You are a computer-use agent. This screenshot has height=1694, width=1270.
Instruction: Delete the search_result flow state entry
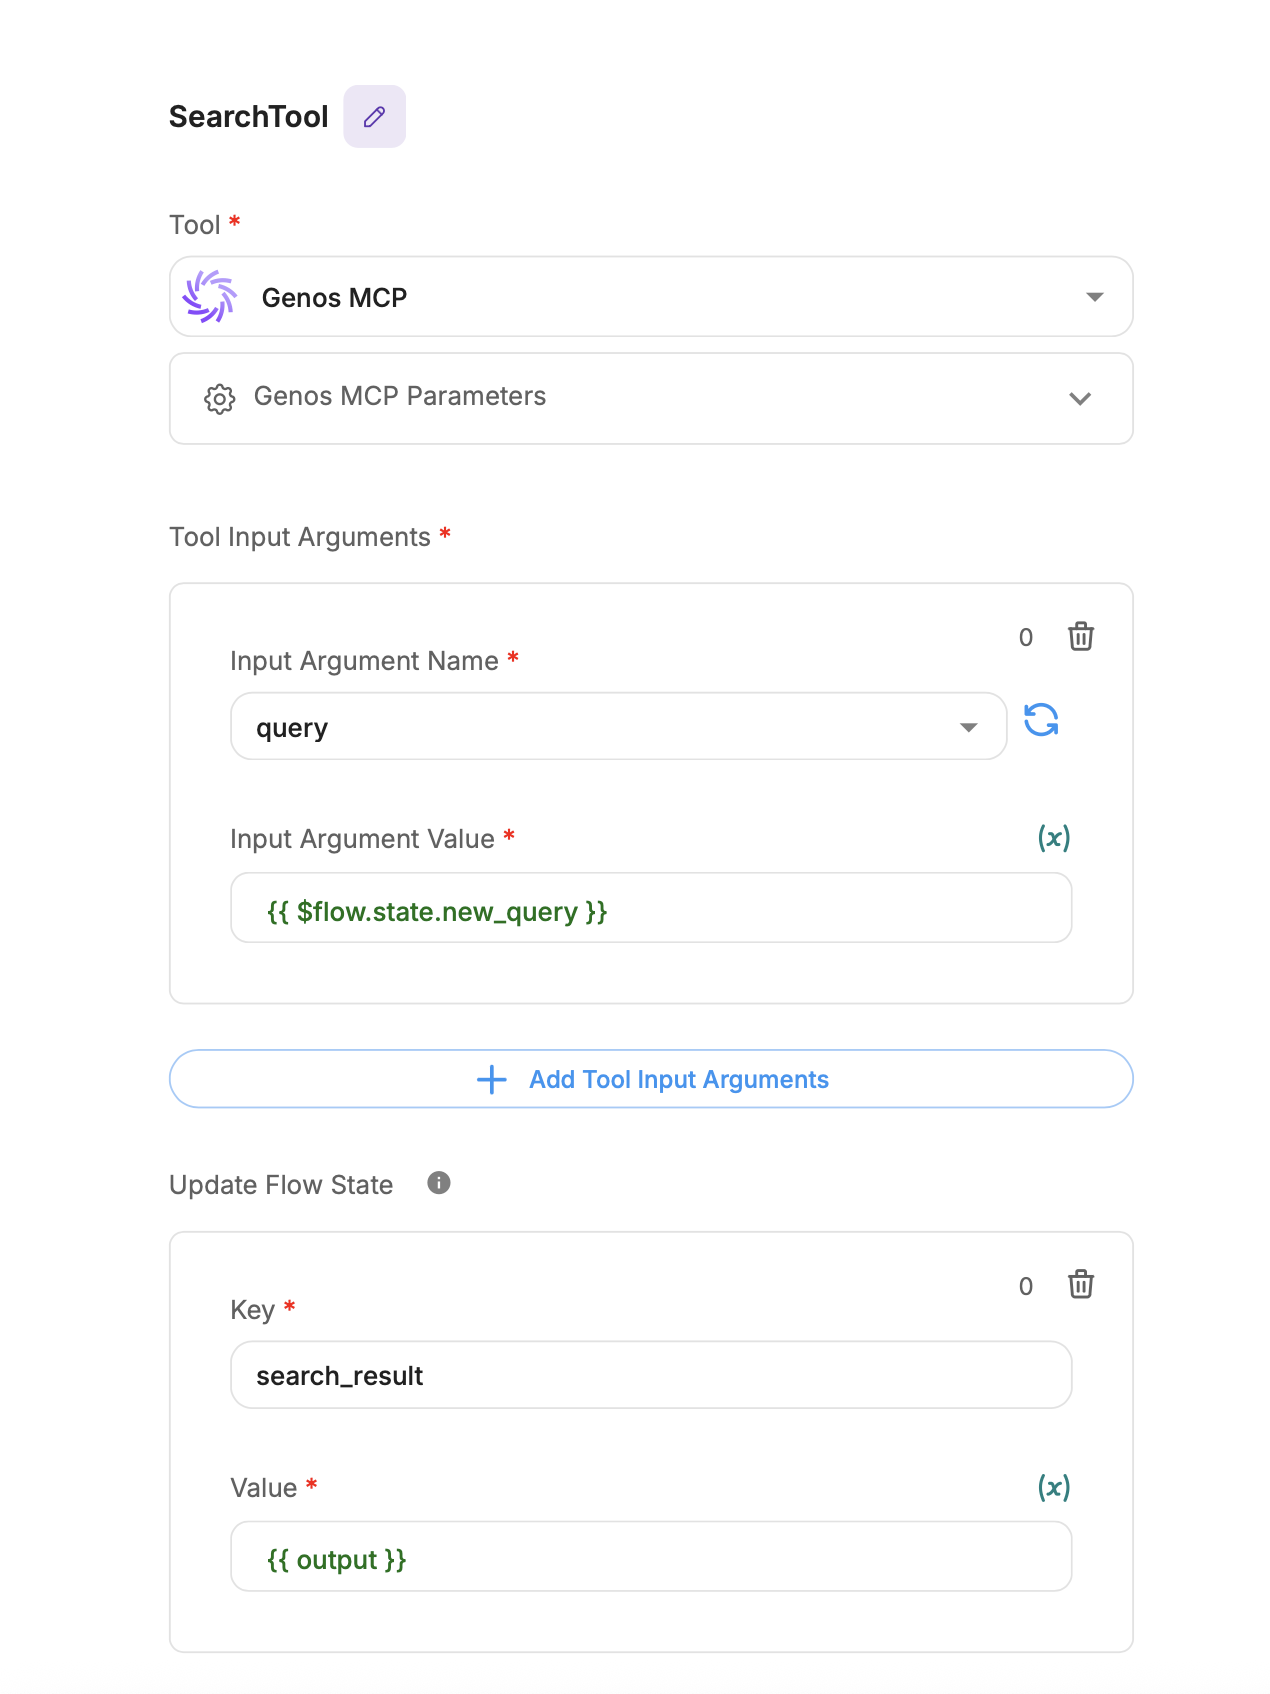[x=1080, y=1285]
